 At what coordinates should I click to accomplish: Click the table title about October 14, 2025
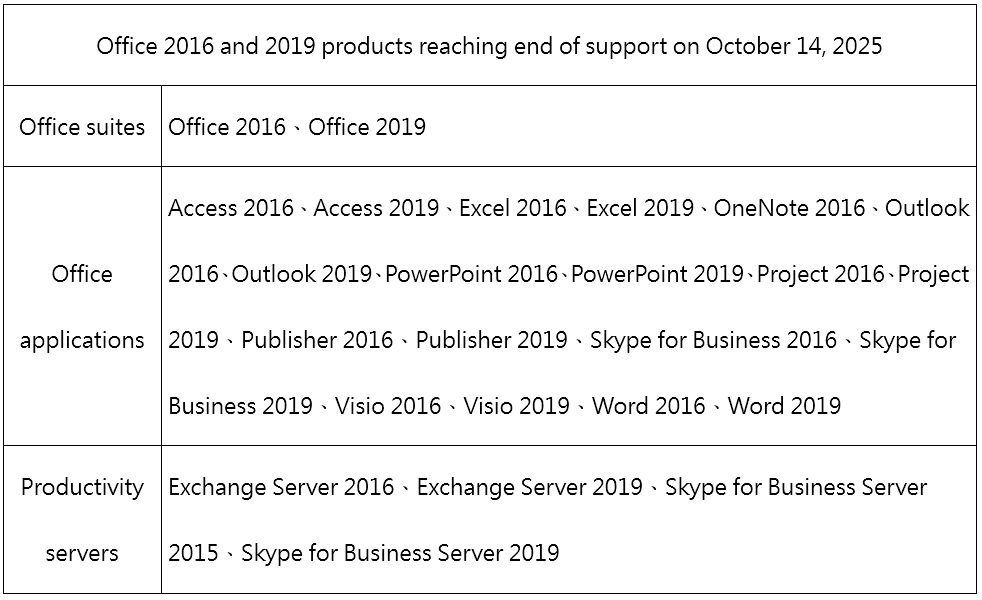point(489,46)
